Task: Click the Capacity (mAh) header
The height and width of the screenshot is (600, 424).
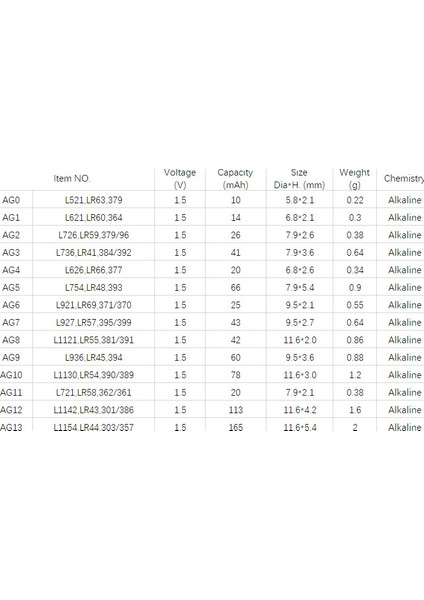Action: click(x=235, y=179)
